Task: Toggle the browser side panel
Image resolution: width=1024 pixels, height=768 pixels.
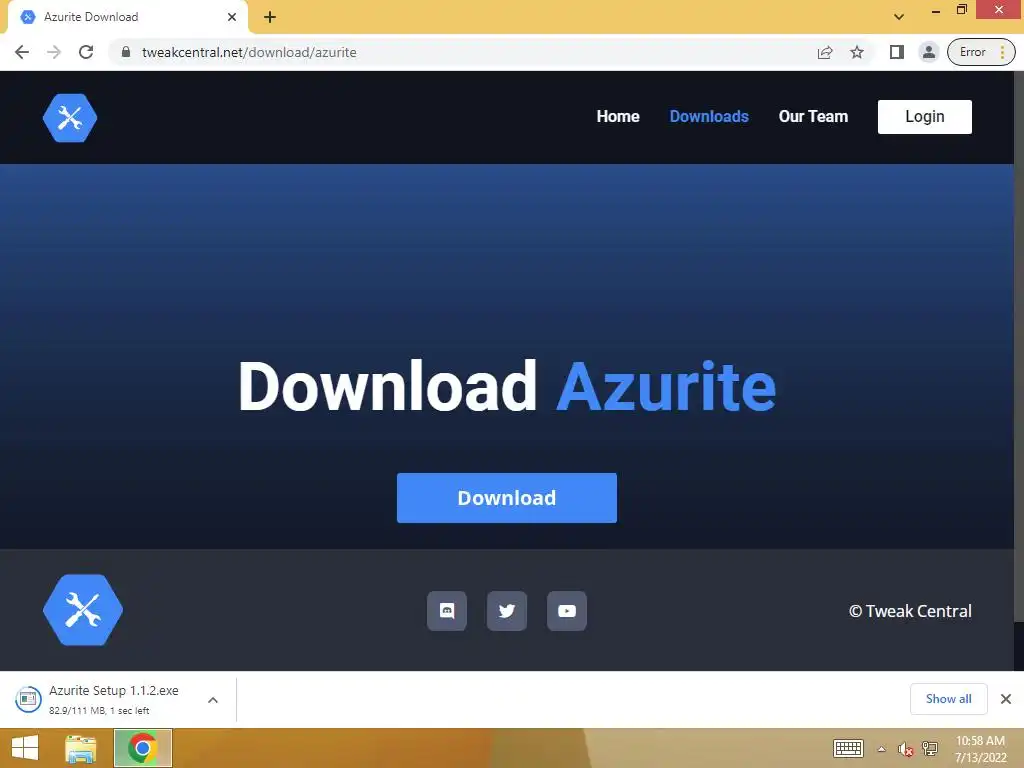Action: [897, 52]
